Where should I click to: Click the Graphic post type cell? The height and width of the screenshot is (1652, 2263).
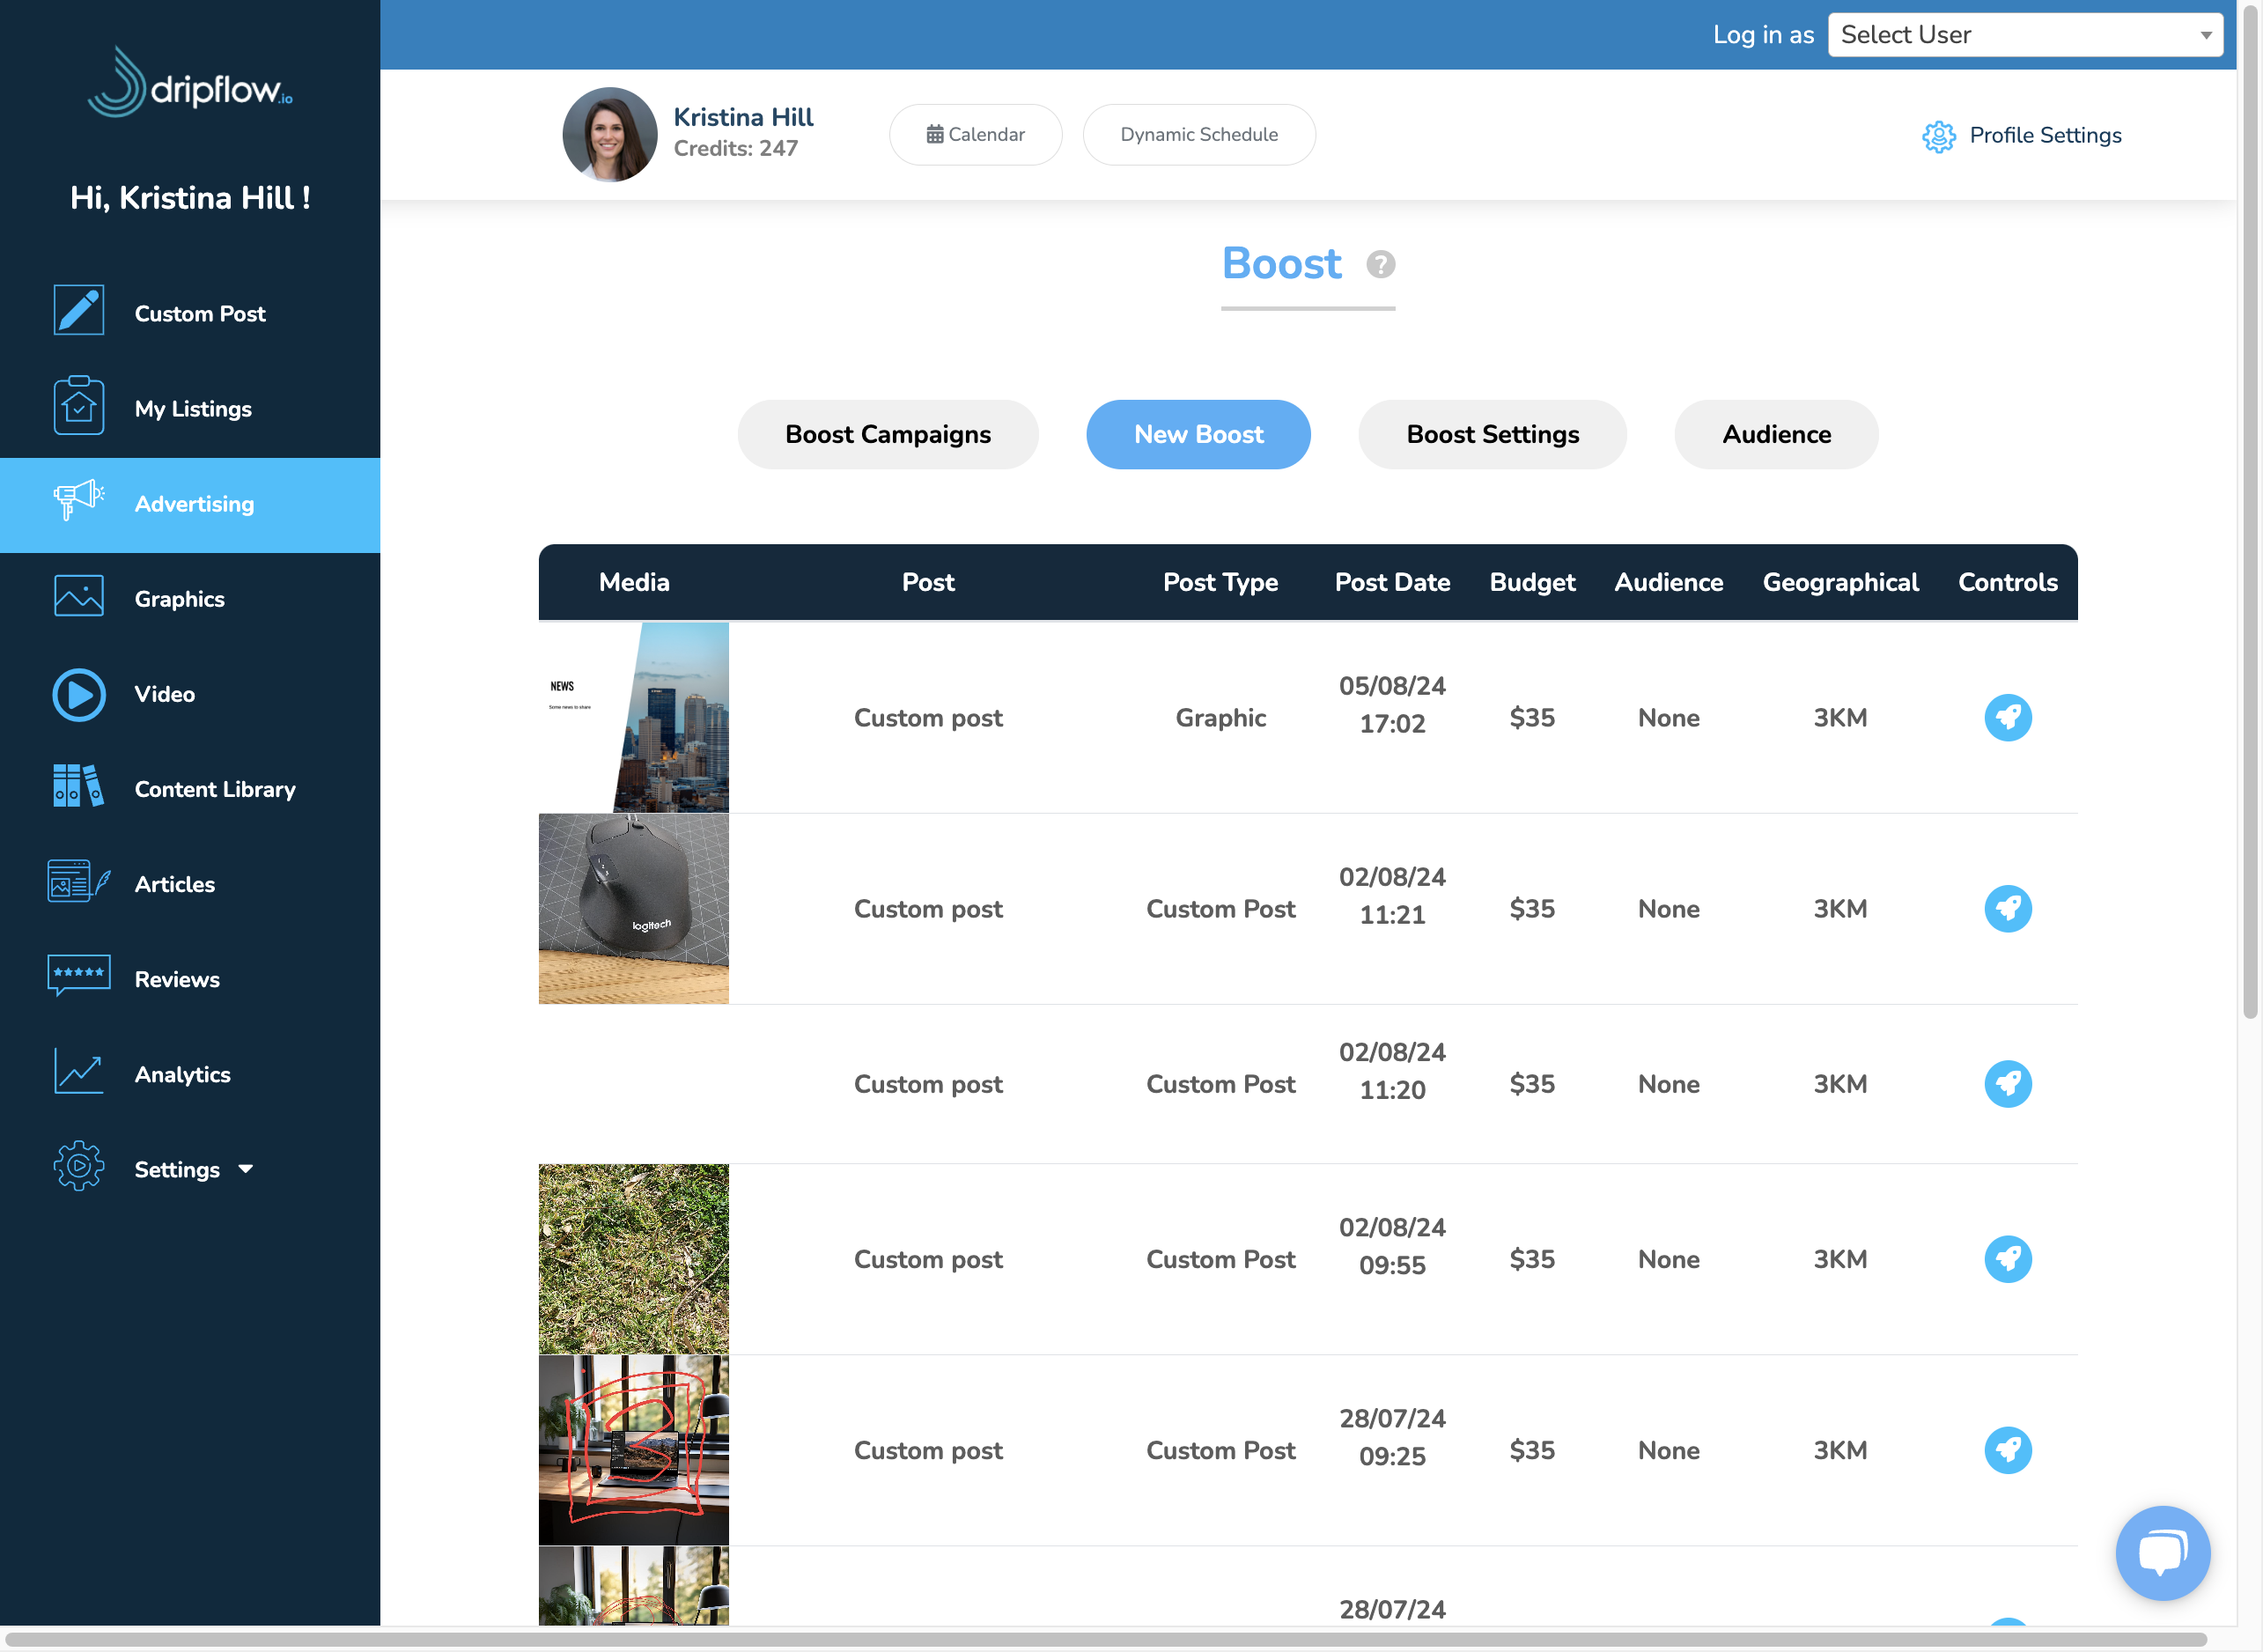1220,718
